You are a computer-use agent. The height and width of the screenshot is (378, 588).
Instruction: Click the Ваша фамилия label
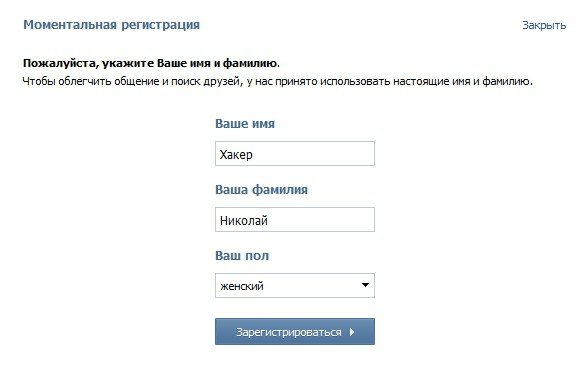tap(261, 190)
